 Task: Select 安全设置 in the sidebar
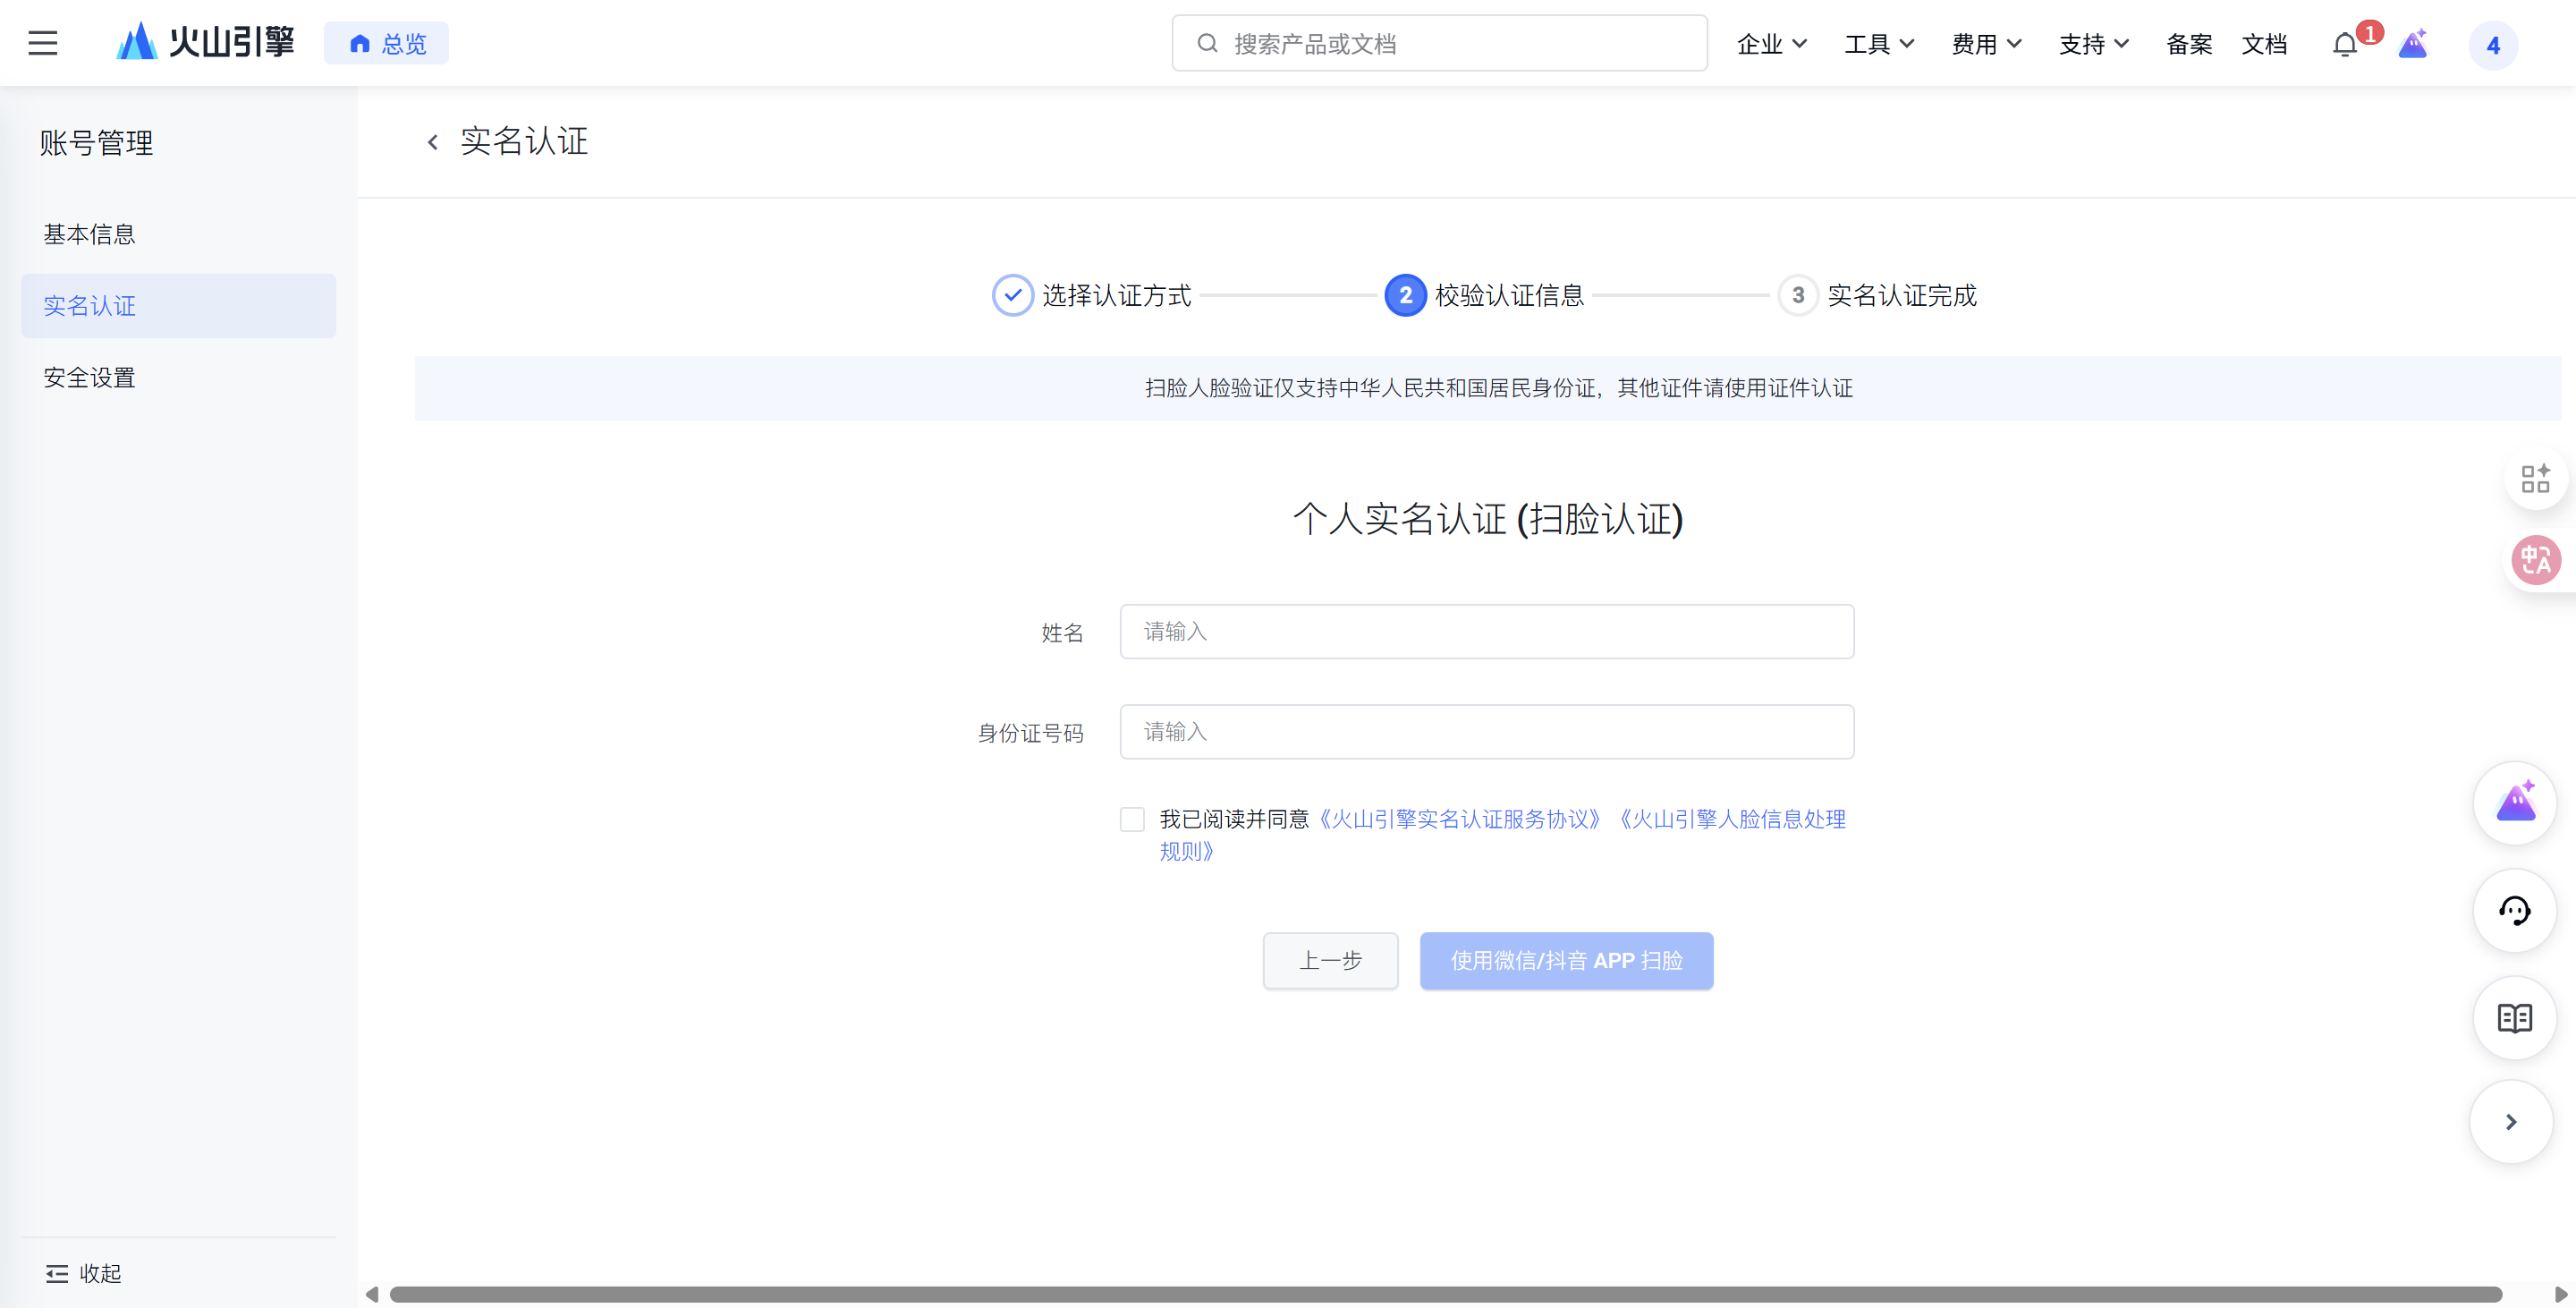point(89,378)
